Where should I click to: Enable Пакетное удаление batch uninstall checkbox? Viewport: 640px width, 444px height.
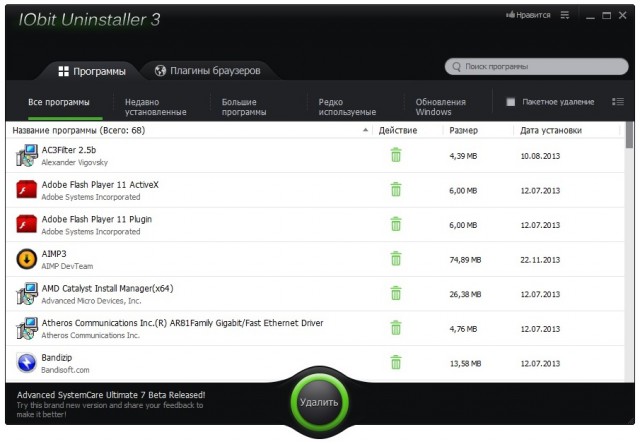pyautogui.click(x=510, y=102)
